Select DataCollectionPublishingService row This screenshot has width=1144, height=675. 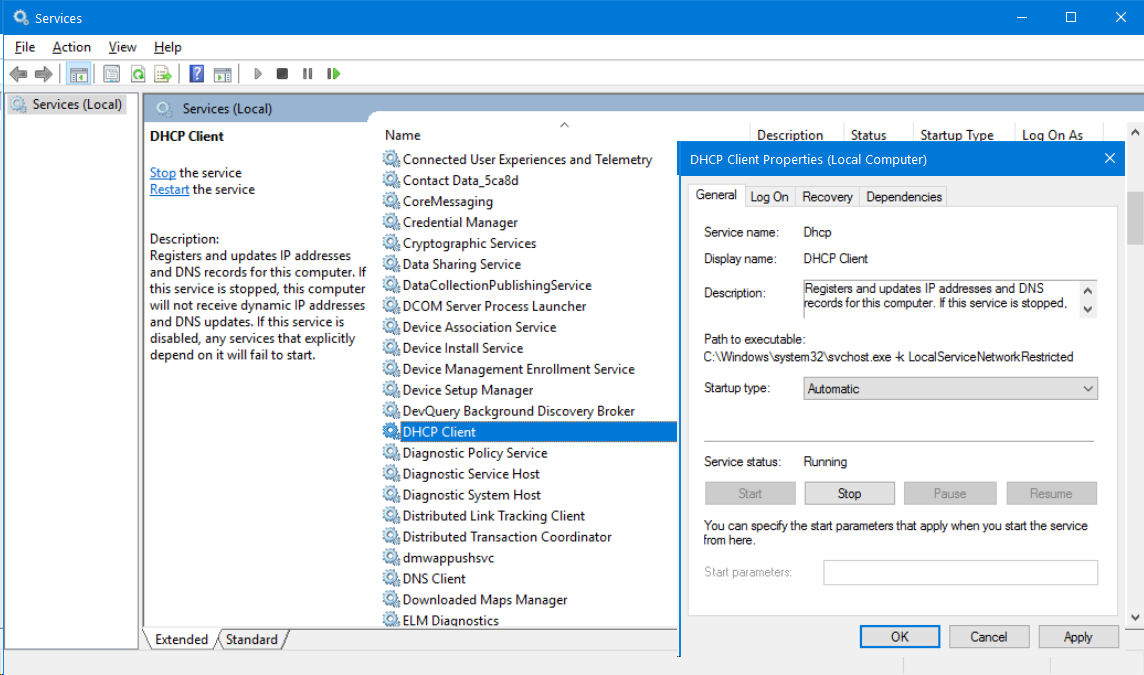497,285
